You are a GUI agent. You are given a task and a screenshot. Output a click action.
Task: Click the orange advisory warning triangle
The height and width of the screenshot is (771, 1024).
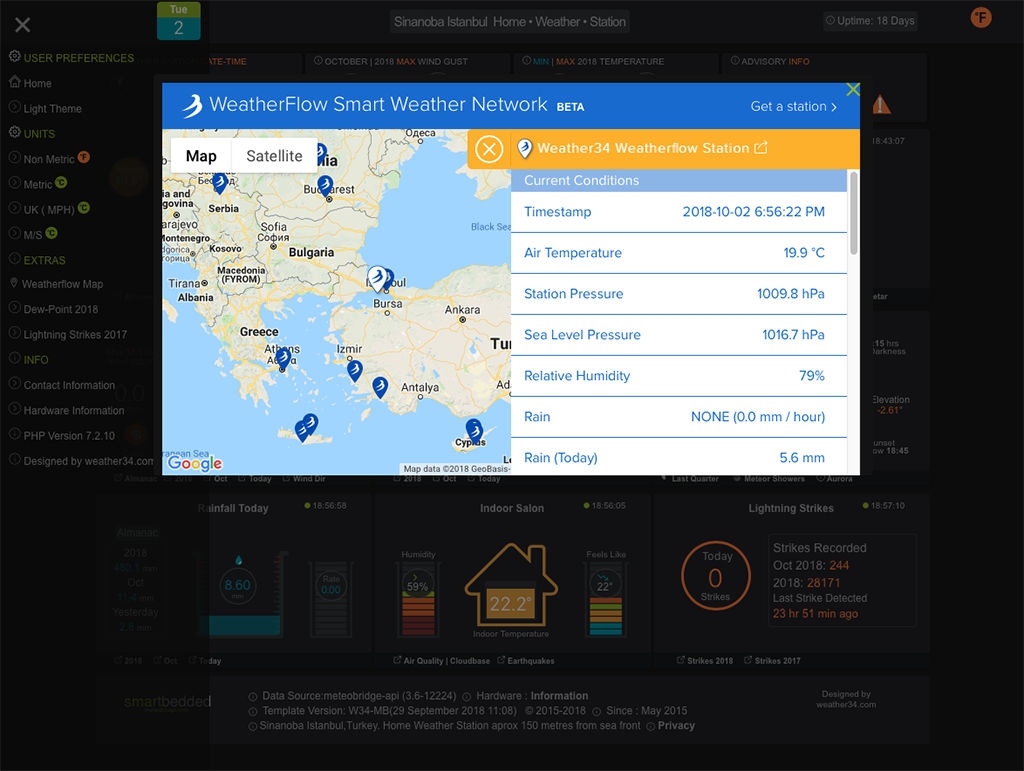881,104
